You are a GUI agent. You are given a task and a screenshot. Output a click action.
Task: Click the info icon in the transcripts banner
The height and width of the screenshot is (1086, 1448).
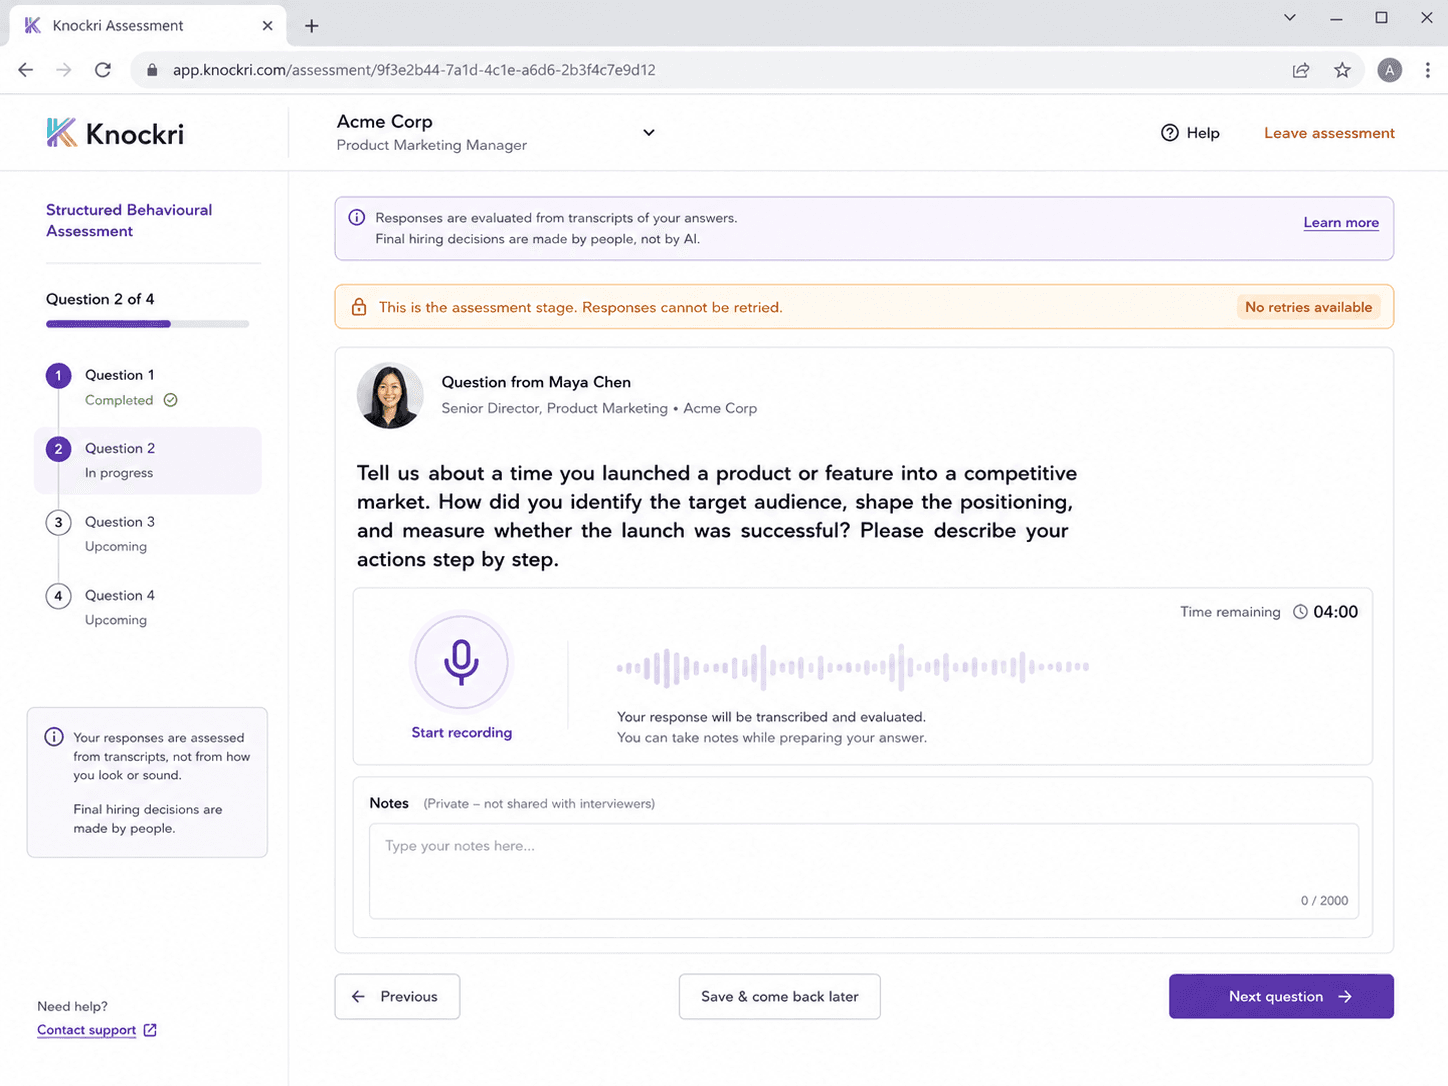356,217
